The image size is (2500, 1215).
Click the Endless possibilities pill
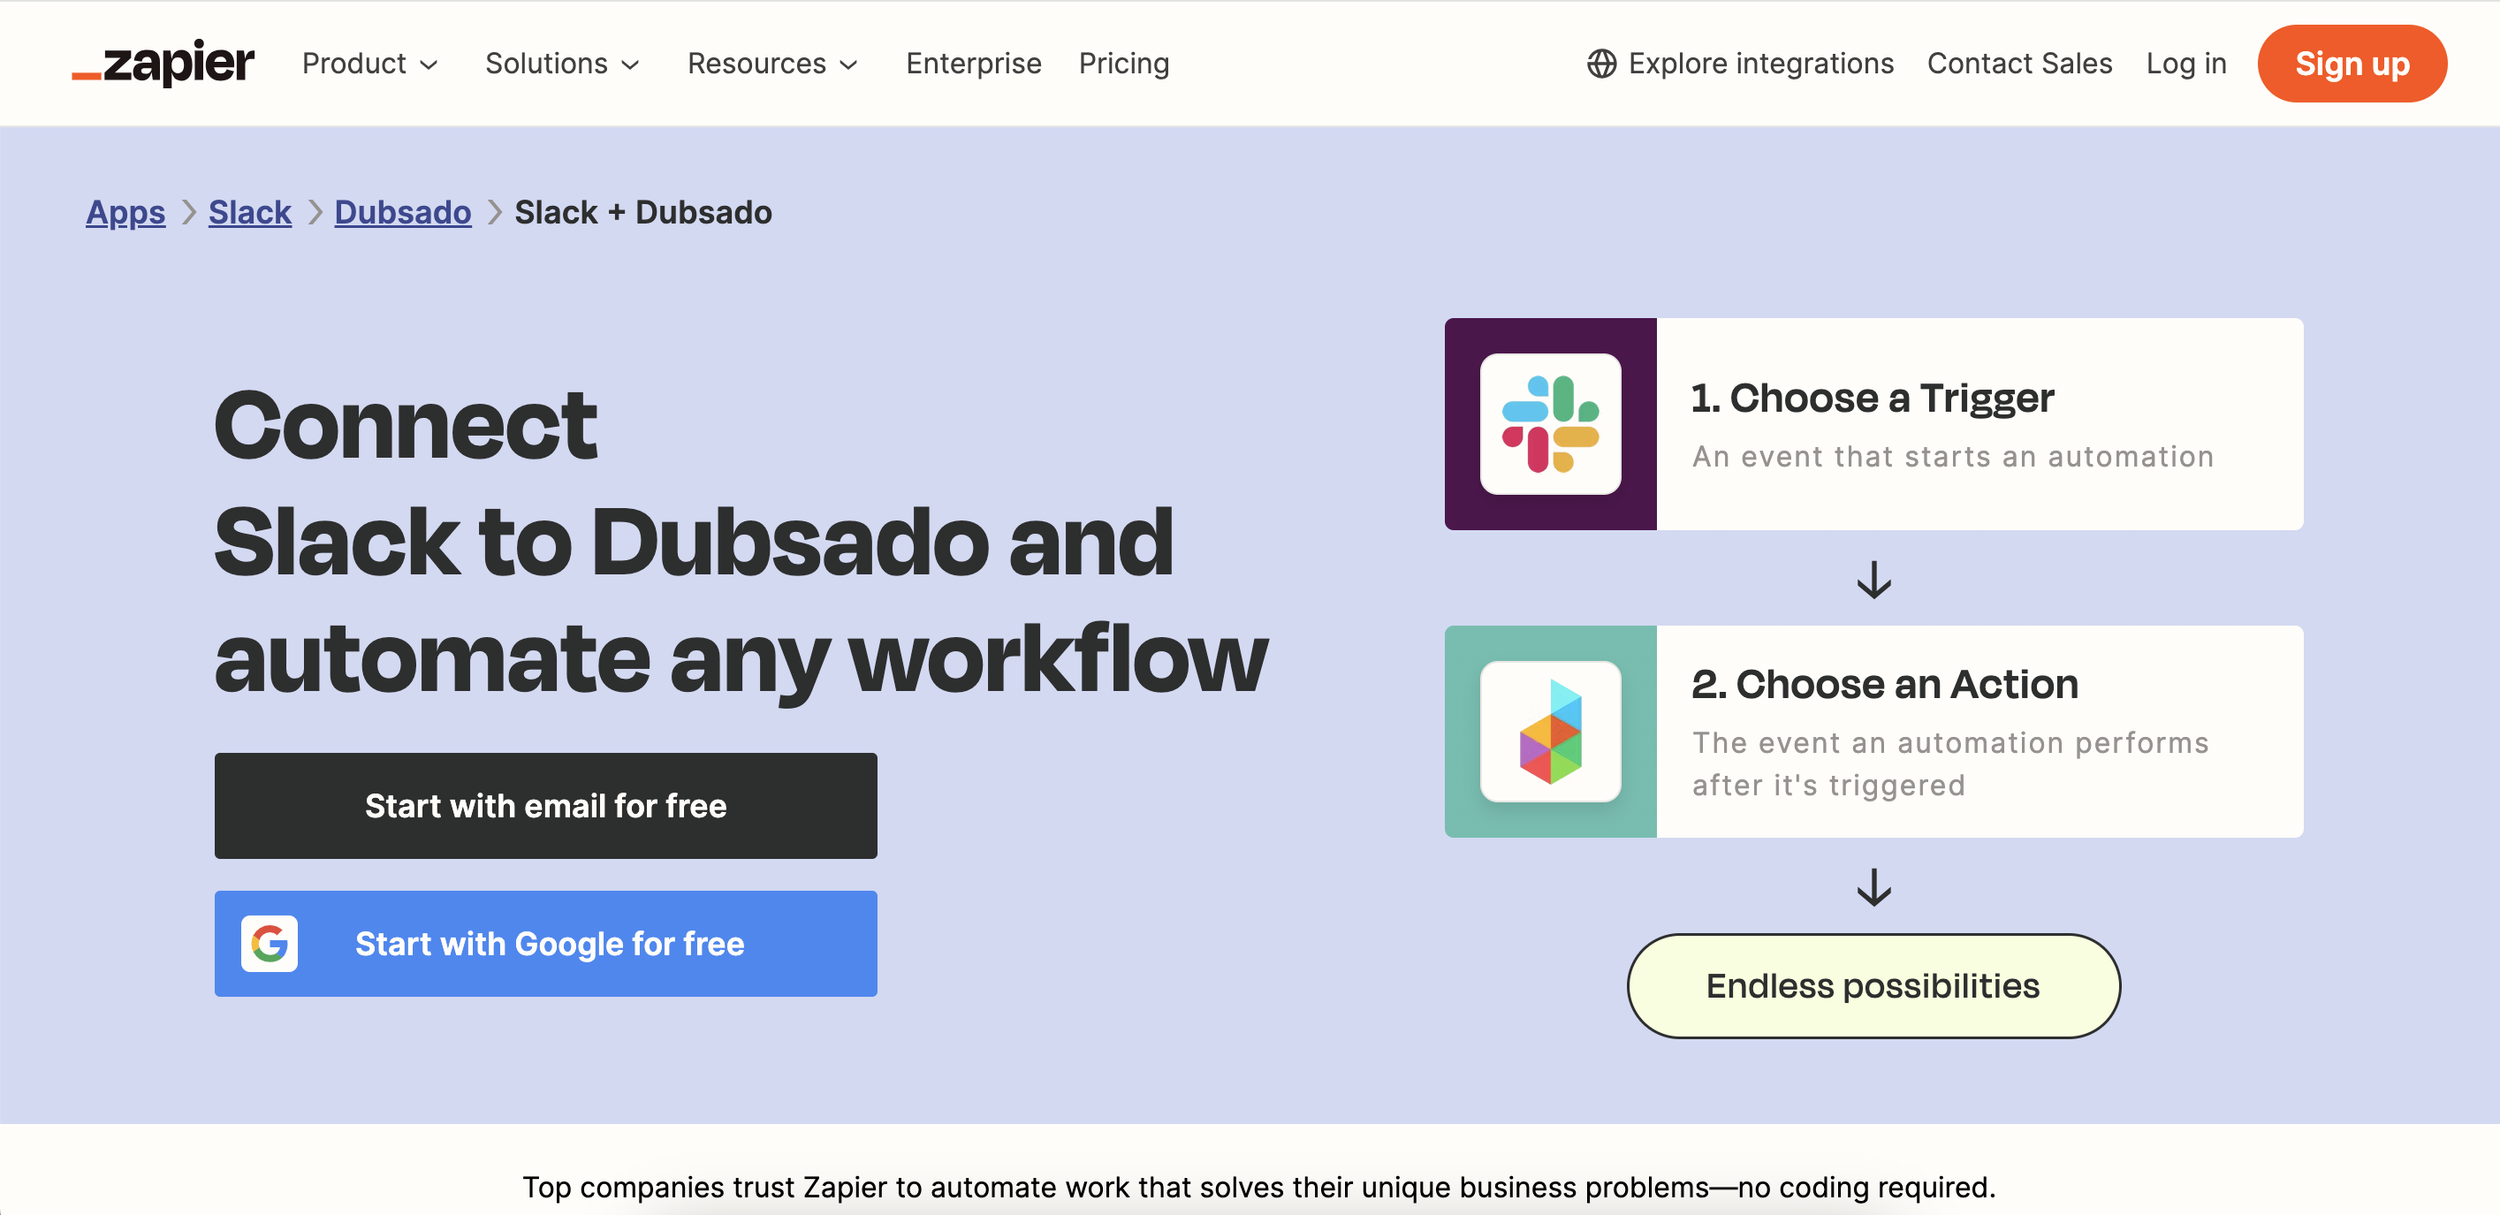click(1872, 985)
